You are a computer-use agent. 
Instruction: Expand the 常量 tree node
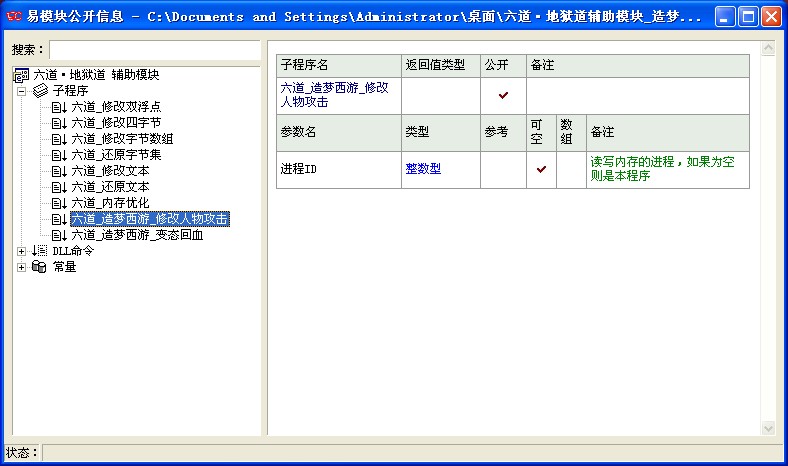pyautogui.click(x=21, y=267)
